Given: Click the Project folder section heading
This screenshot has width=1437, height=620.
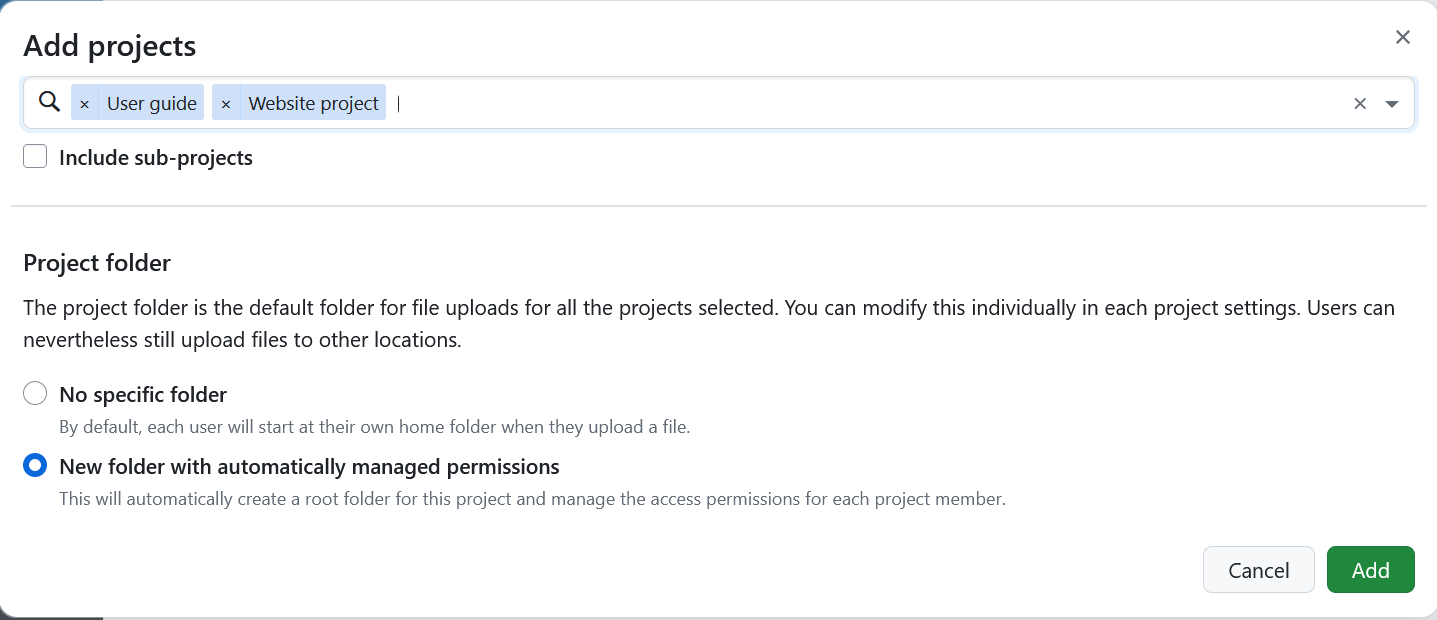Looking at the screenshot, I should 96,262.
